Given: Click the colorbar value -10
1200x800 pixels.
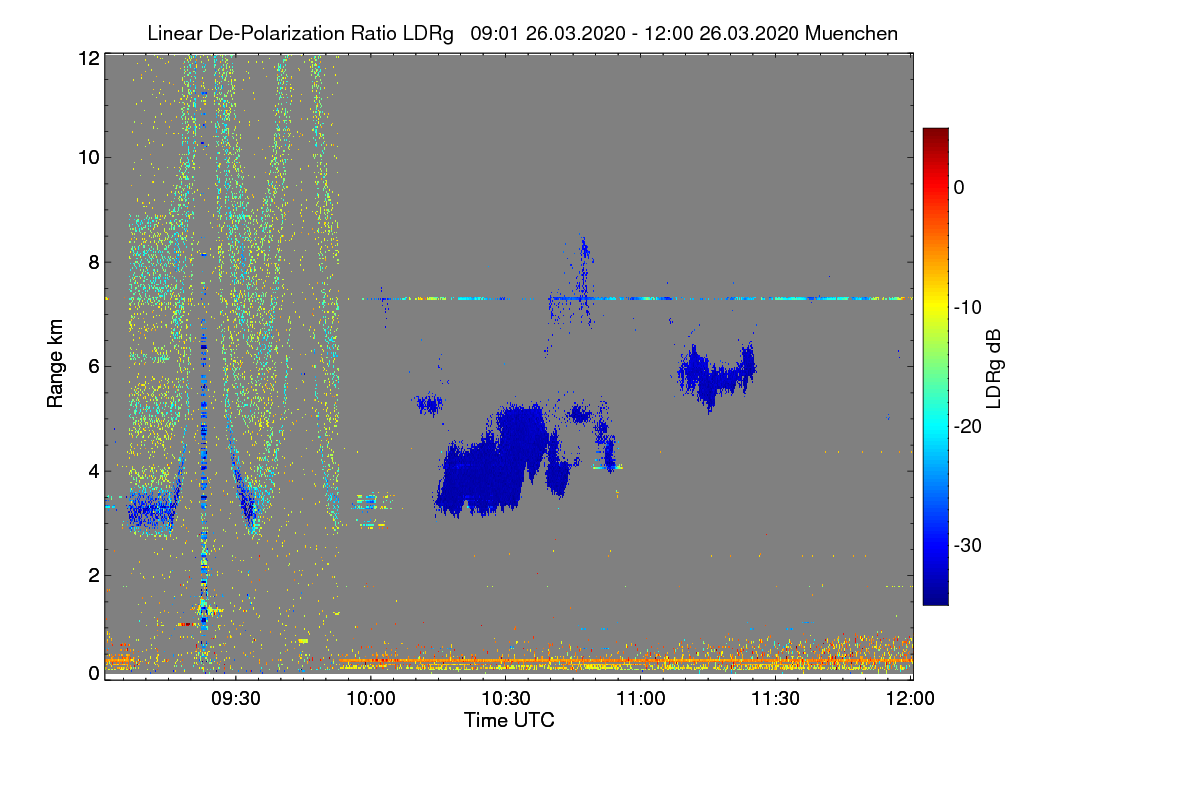Looking at the screenshot, I should pyautogui.click(x=969, y=306).
